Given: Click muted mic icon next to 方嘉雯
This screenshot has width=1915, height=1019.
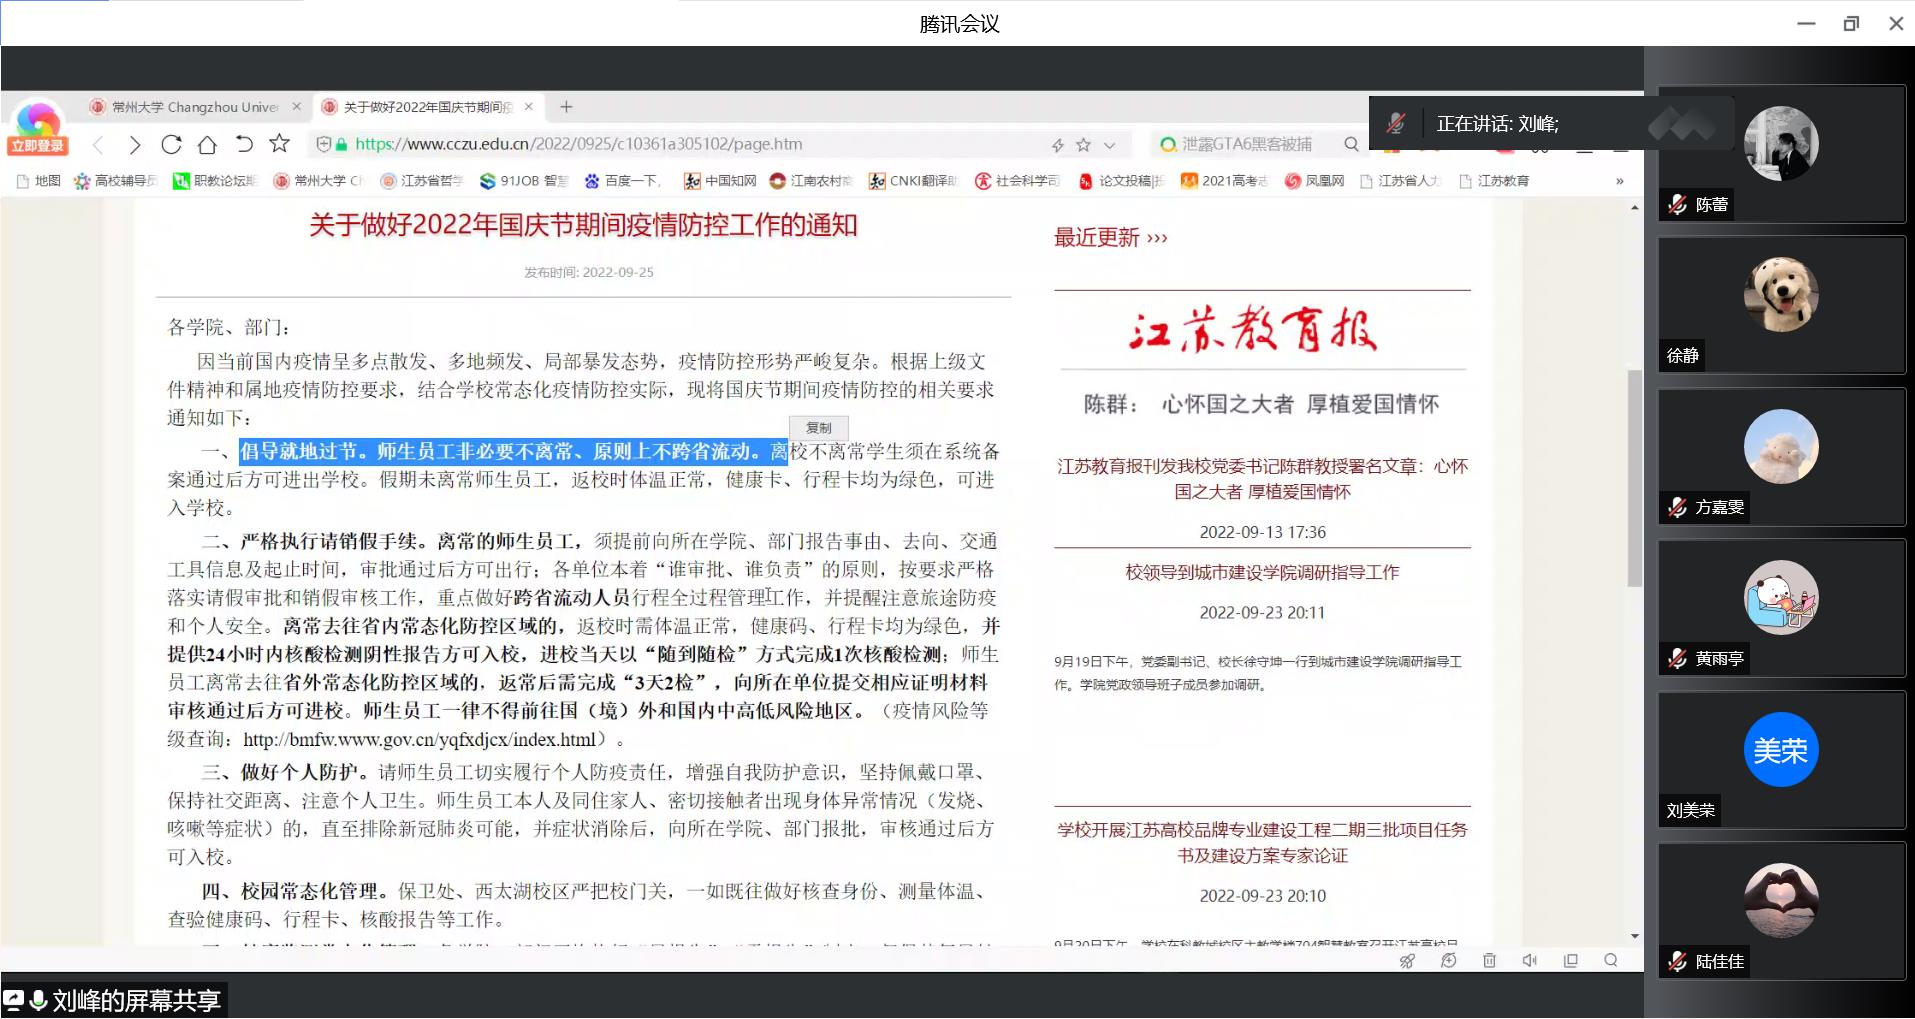Looking at the screenshot, I should [1678, 508].
